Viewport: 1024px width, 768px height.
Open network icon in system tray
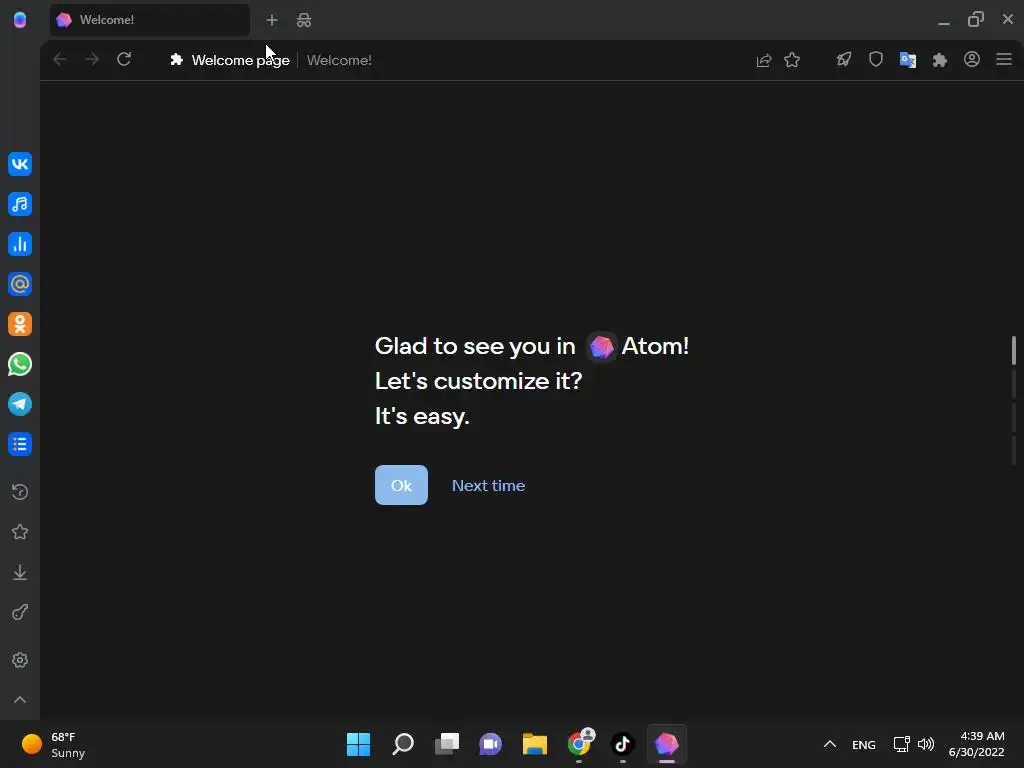click(902, 744)
